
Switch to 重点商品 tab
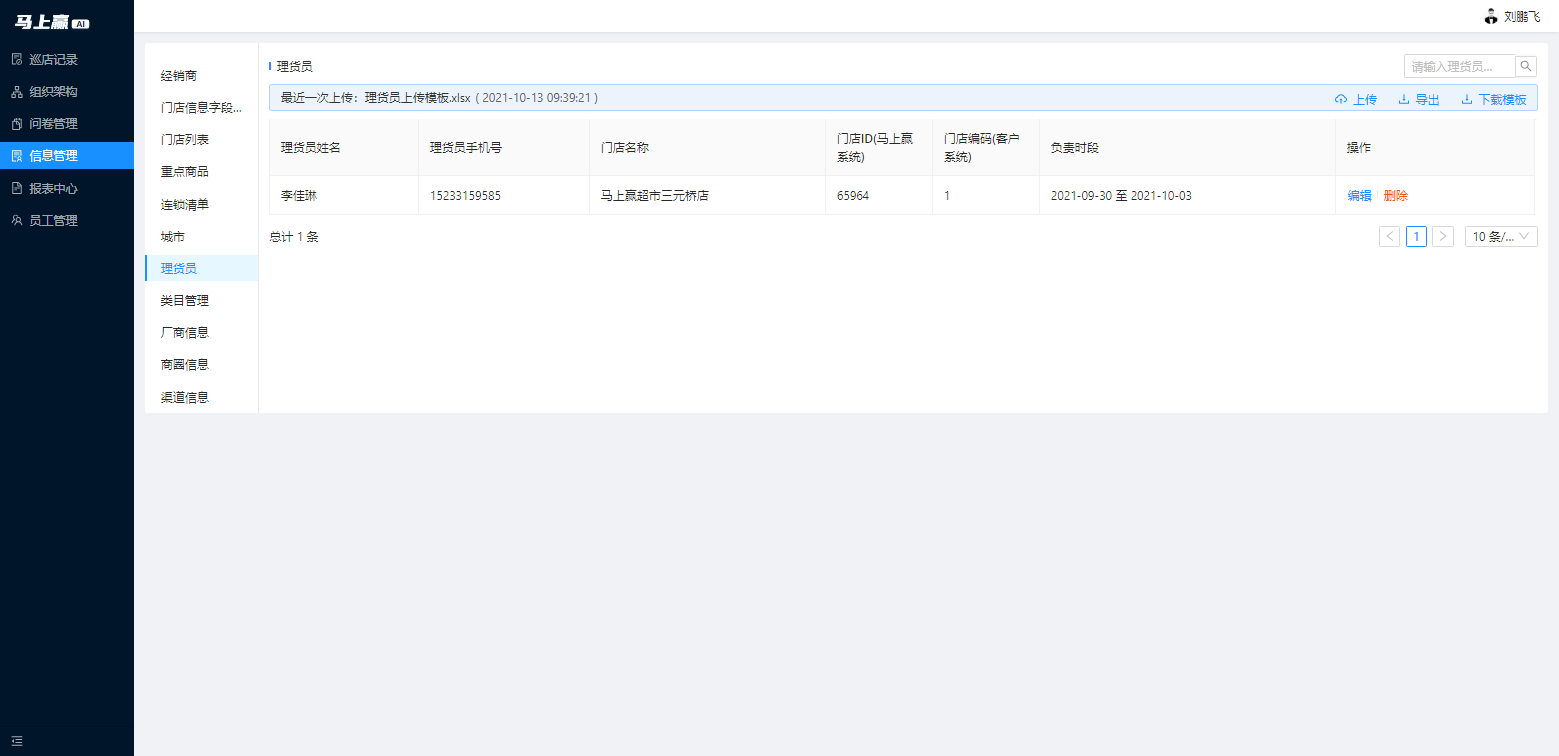tap(201, 172)
